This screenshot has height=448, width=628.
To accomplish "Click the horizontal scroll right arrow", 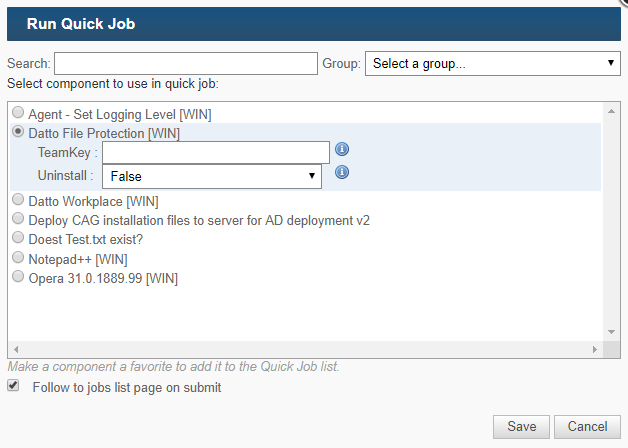I will click(x=595, y=350).
